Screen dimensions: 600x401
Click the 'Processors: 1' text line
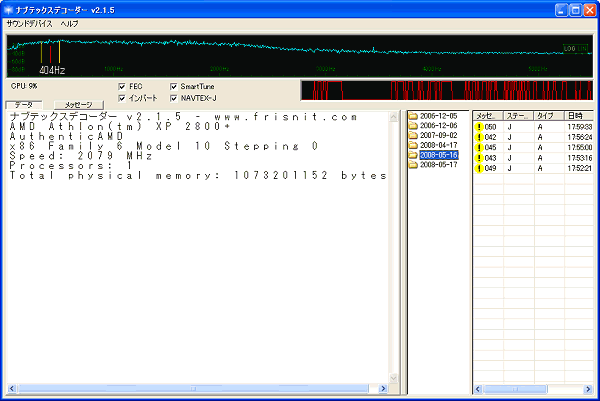tap(71, 166)
